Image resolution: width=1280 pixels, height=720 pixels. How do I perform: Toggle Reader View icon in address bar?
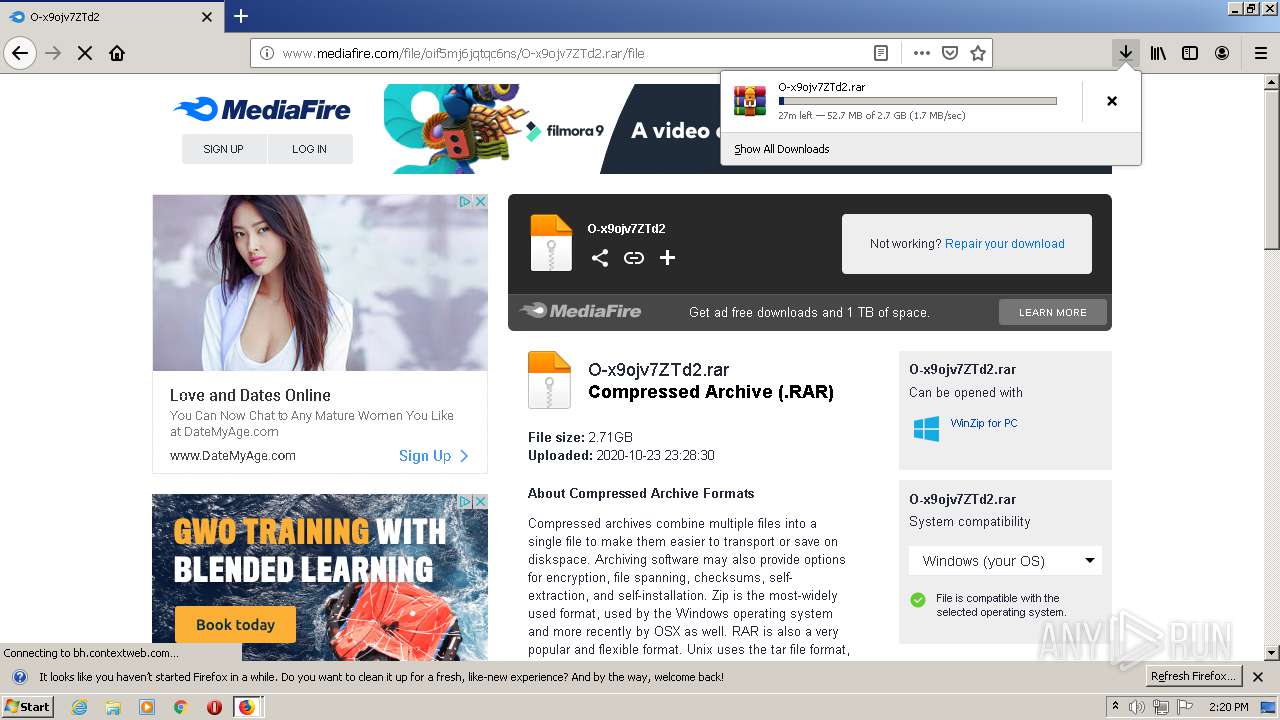click(881, 53)
